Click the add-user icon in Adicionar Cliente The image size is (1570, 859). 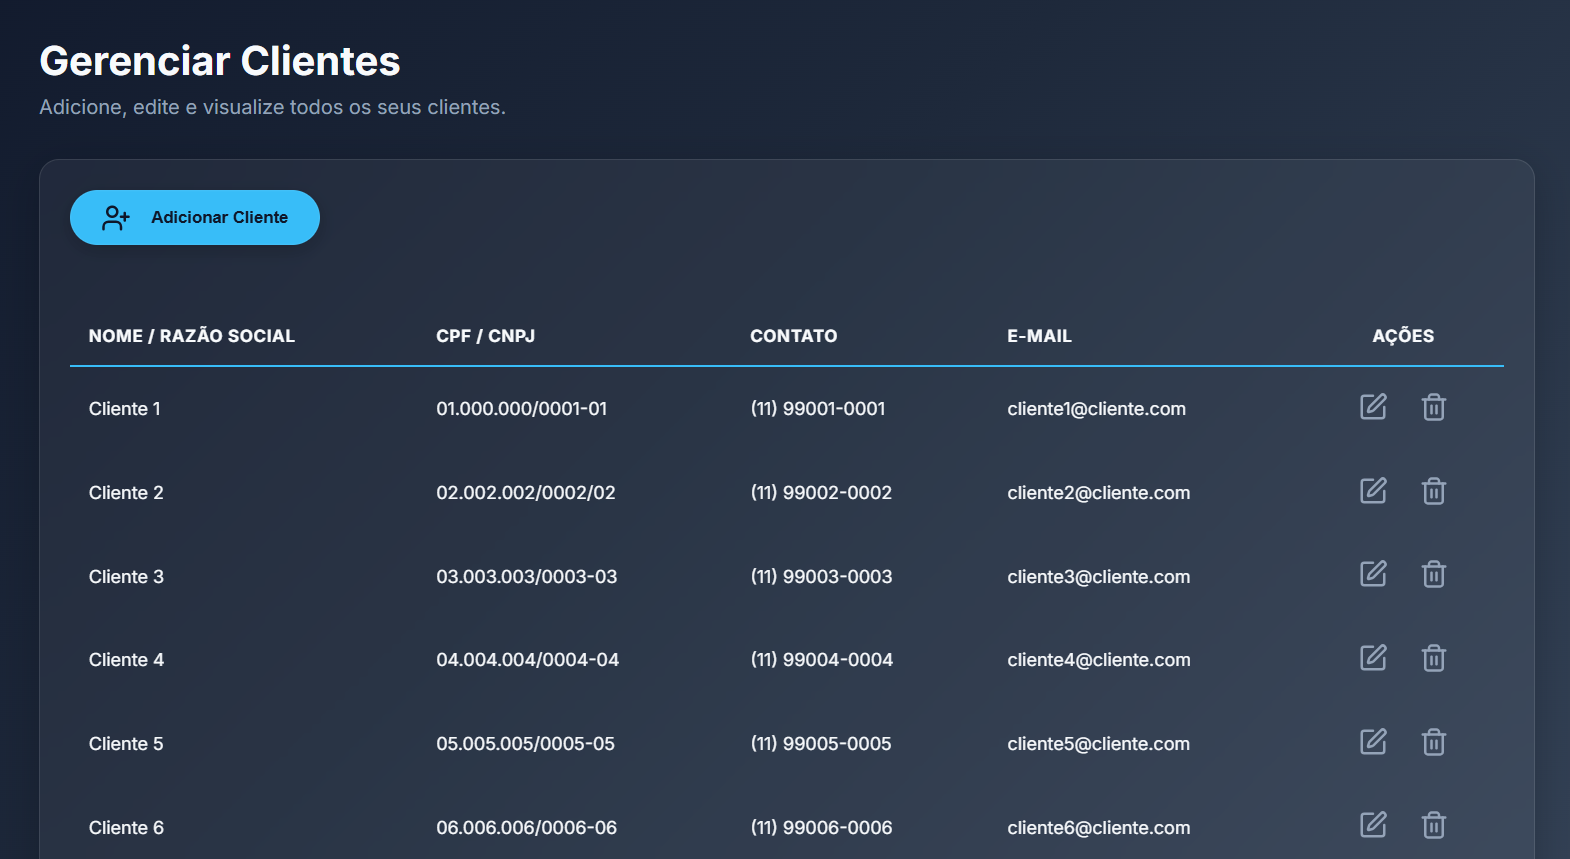116,218
